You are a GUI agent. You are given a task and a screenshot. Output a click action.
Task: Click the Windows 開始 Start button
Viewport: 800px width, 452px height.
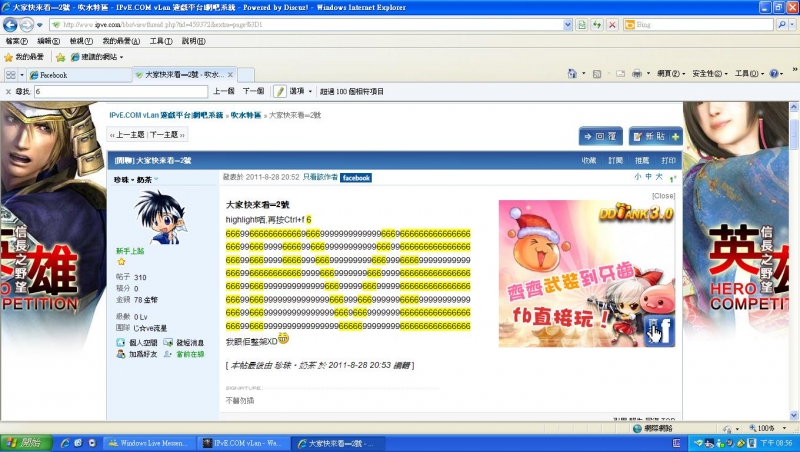[26, 443]
